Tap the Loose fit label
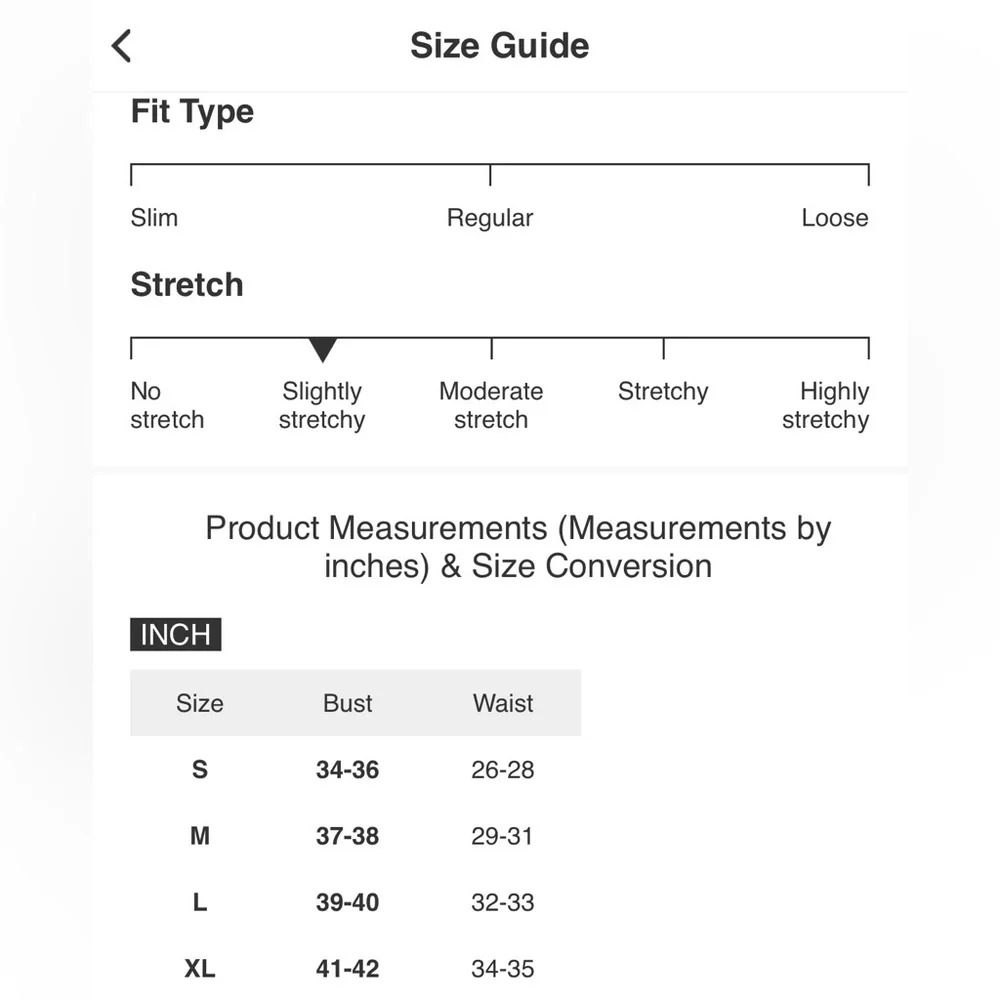This screenshot has height=1000, width=1000. 834,218
